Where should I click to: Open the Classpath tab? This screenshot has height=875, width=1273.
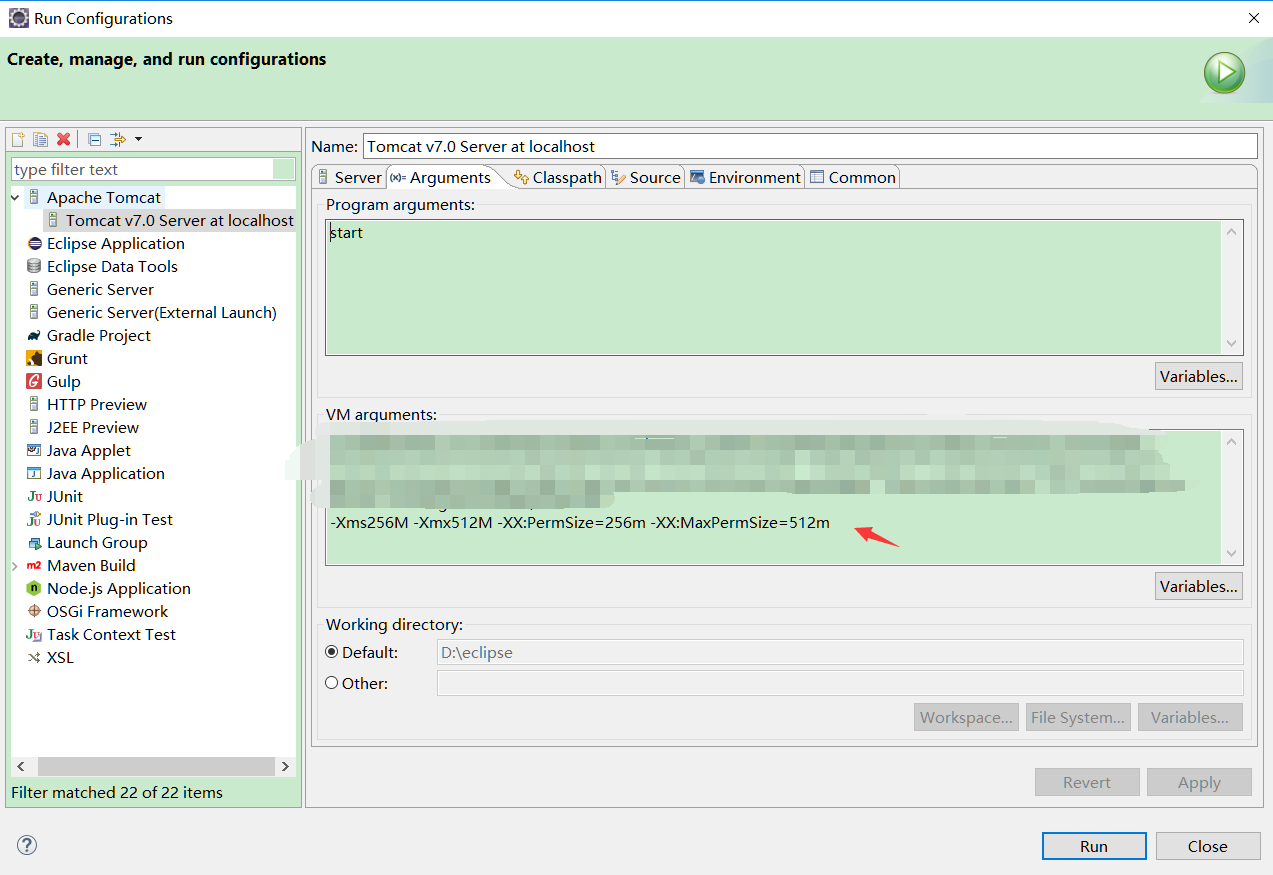[558, 177]
